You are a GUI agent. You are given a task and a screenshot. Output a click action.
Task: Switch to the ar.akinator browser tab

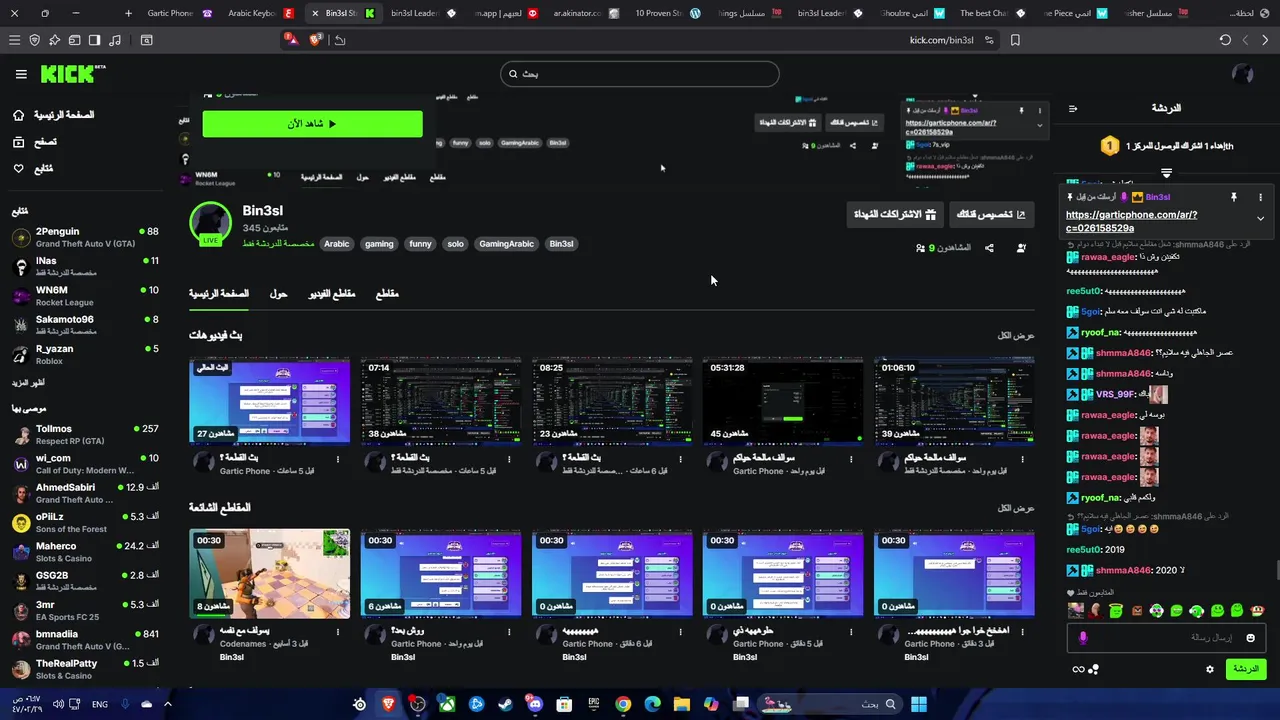[586, 13]
